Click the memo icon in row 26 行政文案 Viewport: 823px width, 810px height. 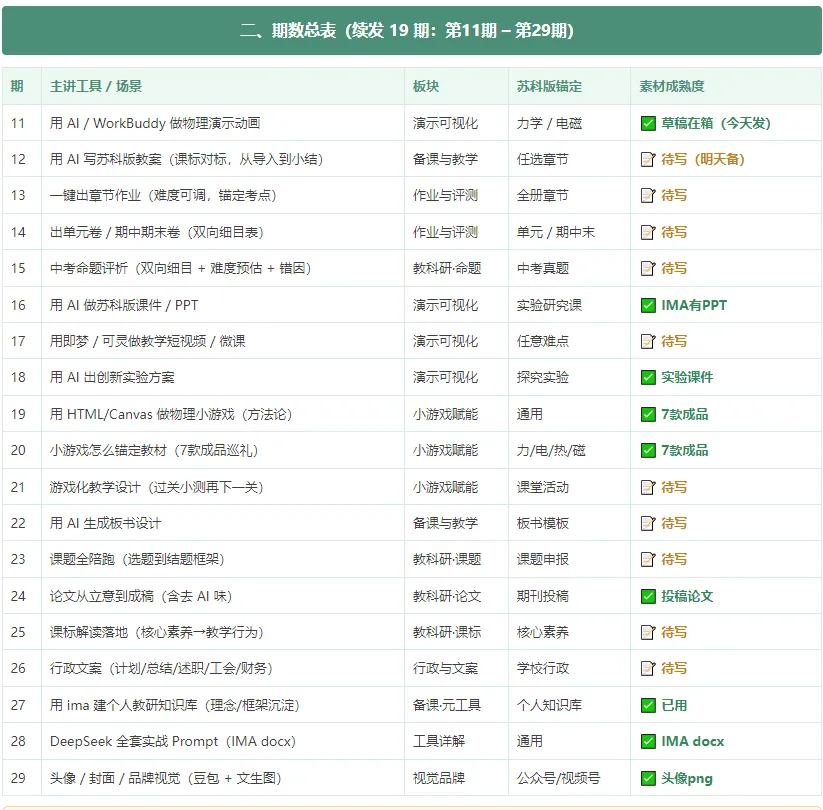coord(648,669)
